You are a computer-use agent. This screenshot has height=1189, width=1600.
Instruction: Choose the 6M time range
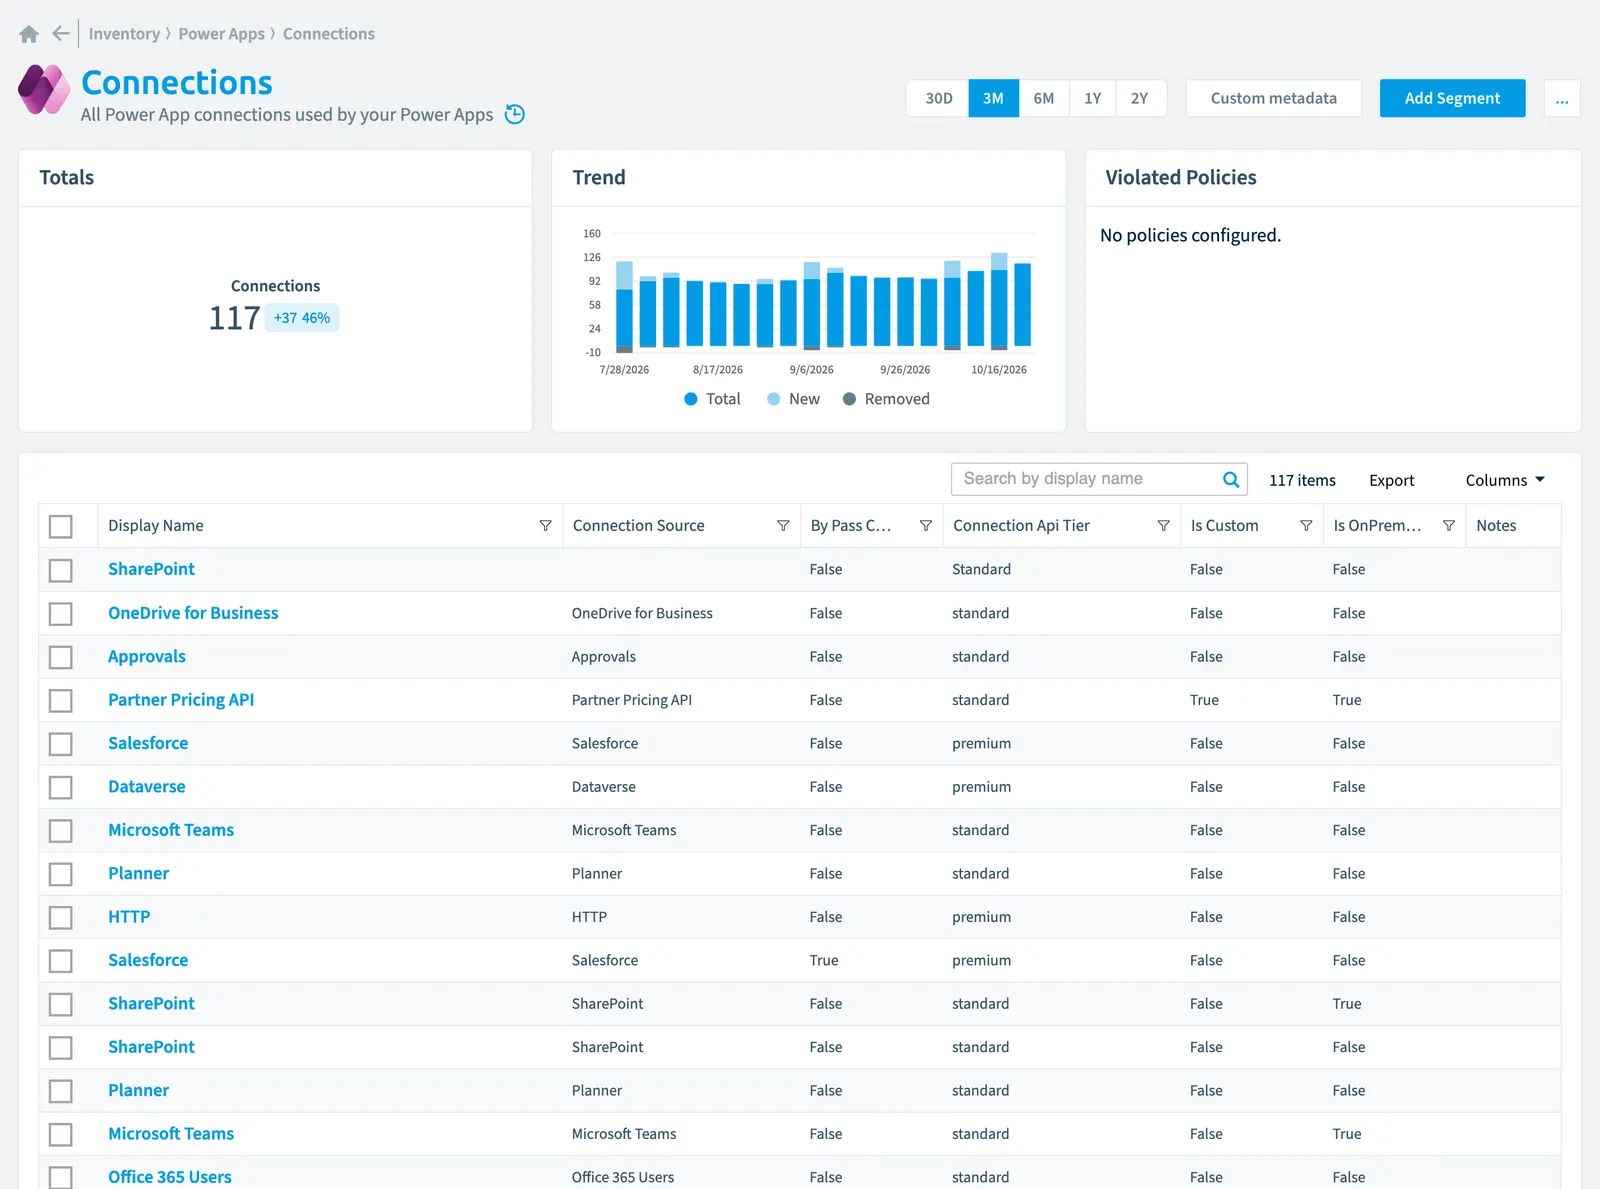pos(1044,99)
